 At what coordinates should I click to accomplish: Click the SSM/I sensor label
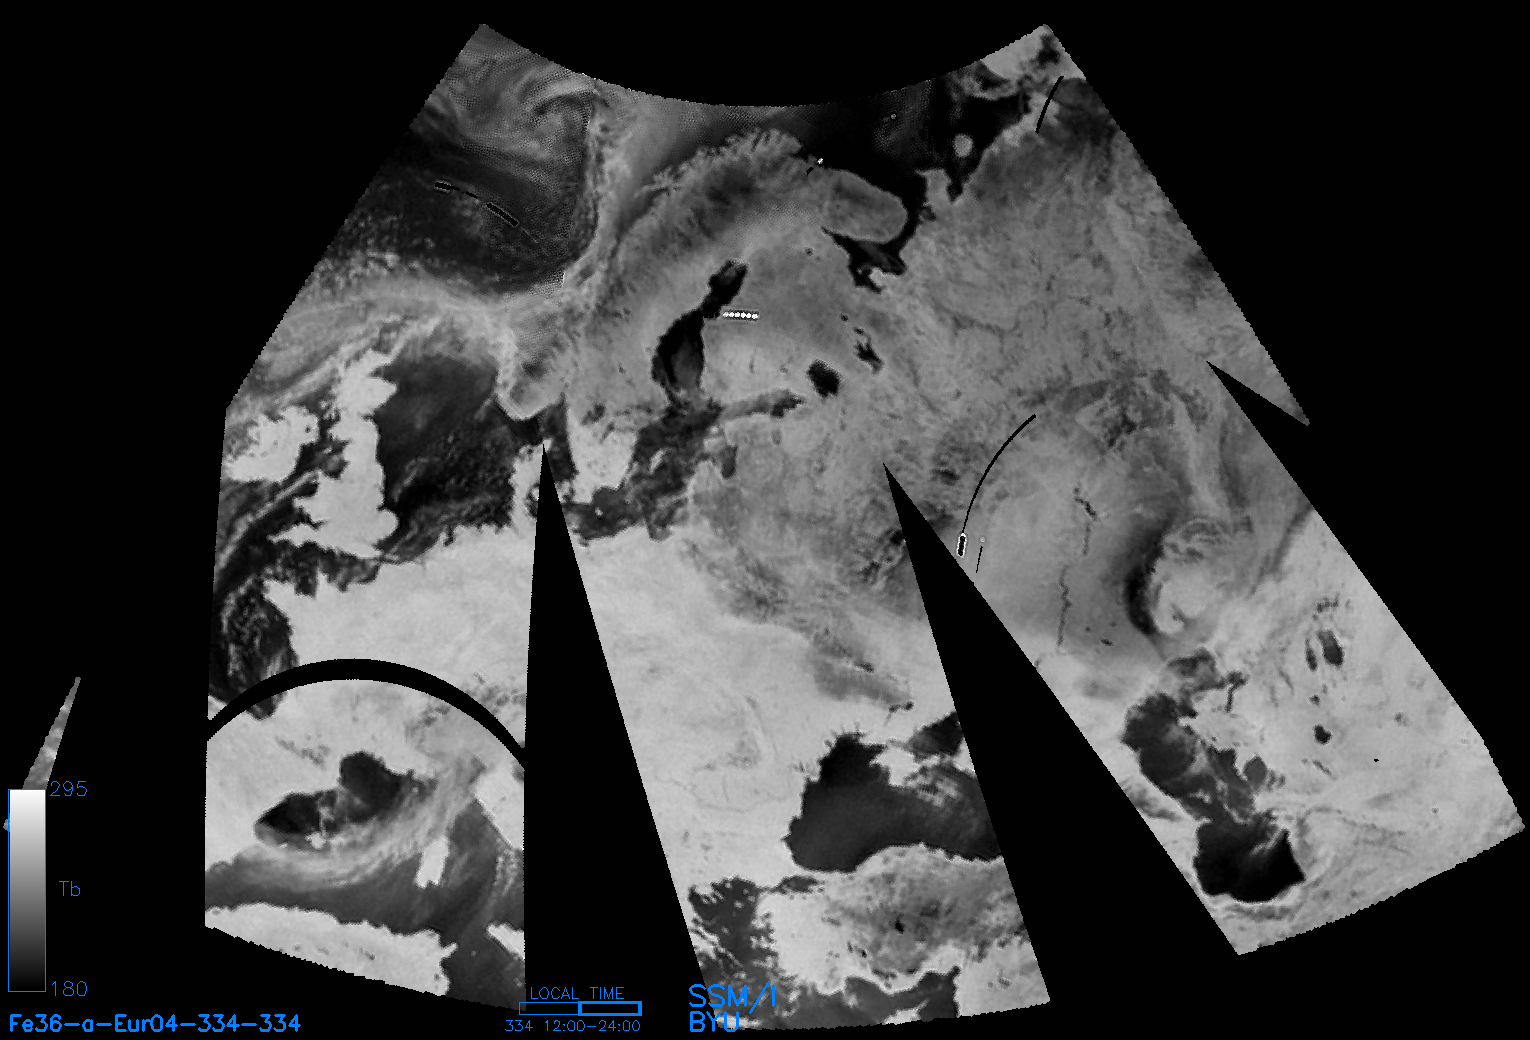(732, 996)
